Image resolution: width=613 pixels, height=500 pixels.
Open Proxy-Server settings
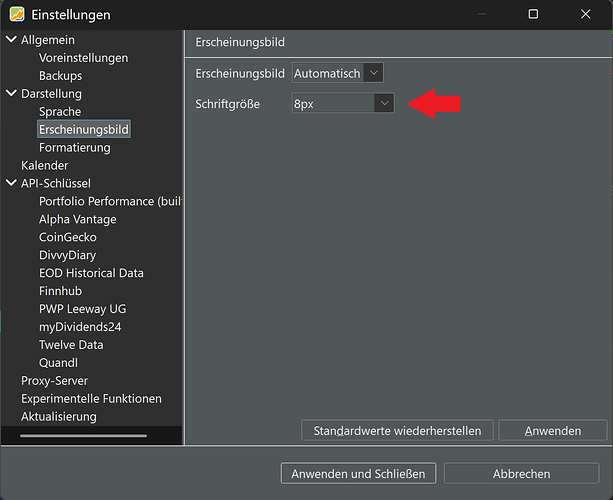54,381
